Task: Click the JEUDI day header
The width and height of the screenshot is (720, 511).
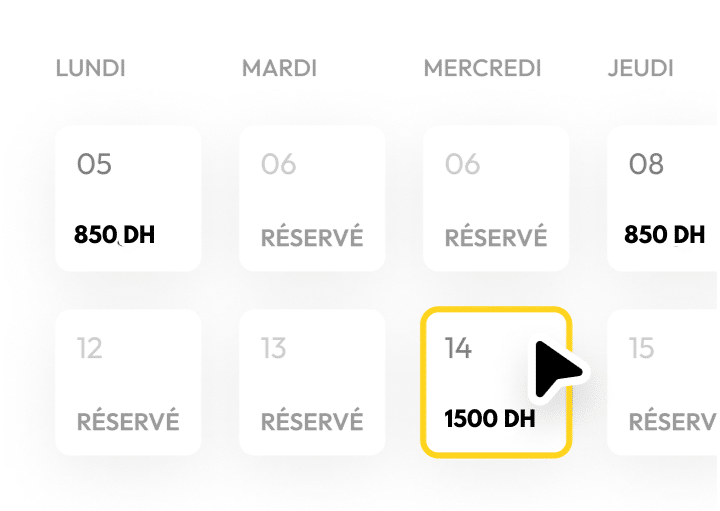Action: coord(640,69)
